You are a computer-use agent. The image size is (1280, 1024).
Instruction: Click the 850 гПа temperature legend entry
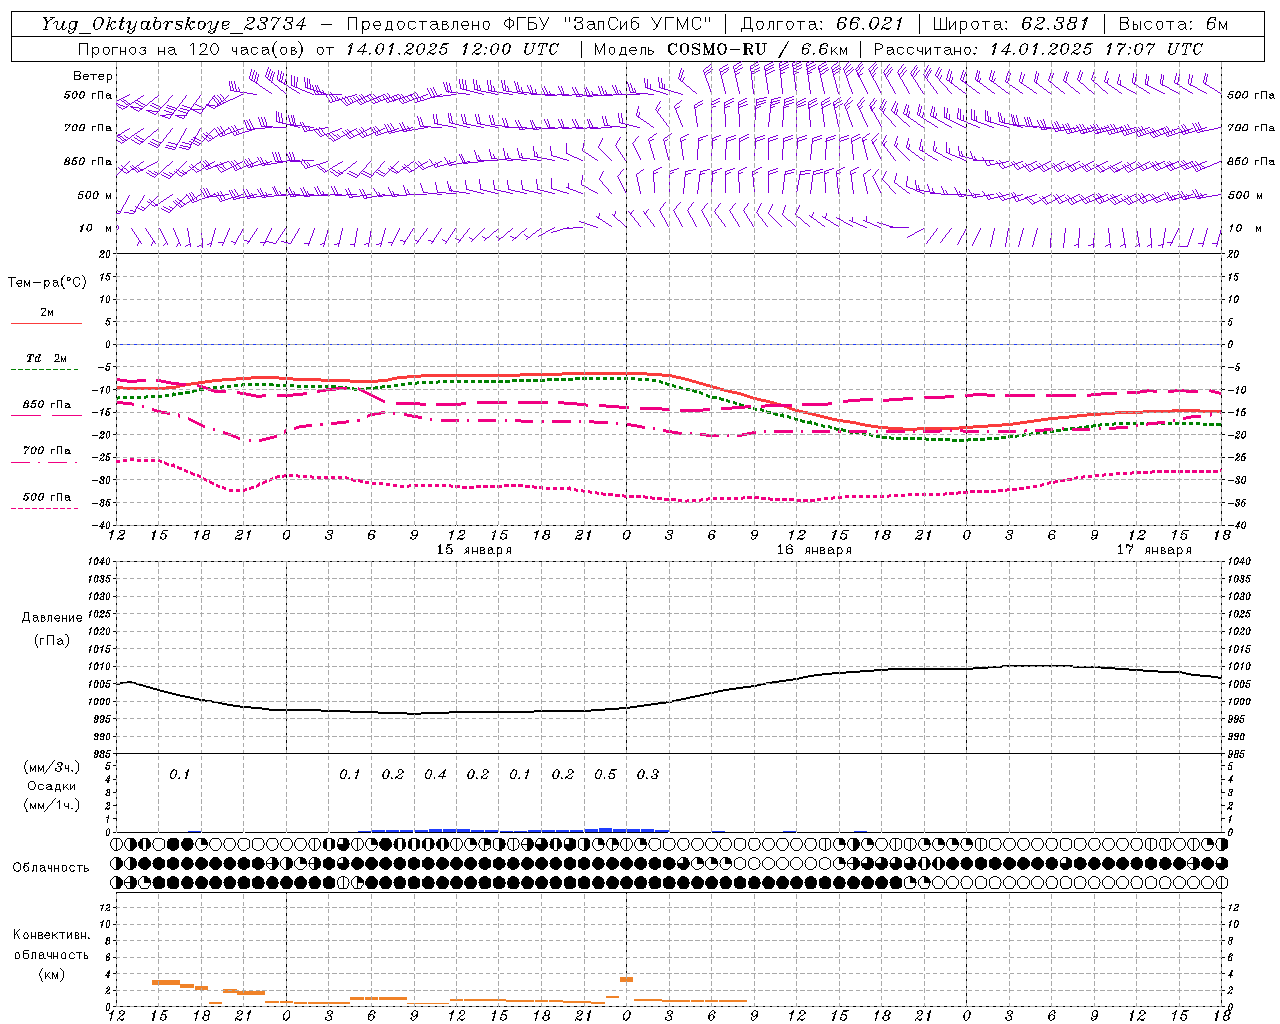pyautogui.click(x=46, y=409)
